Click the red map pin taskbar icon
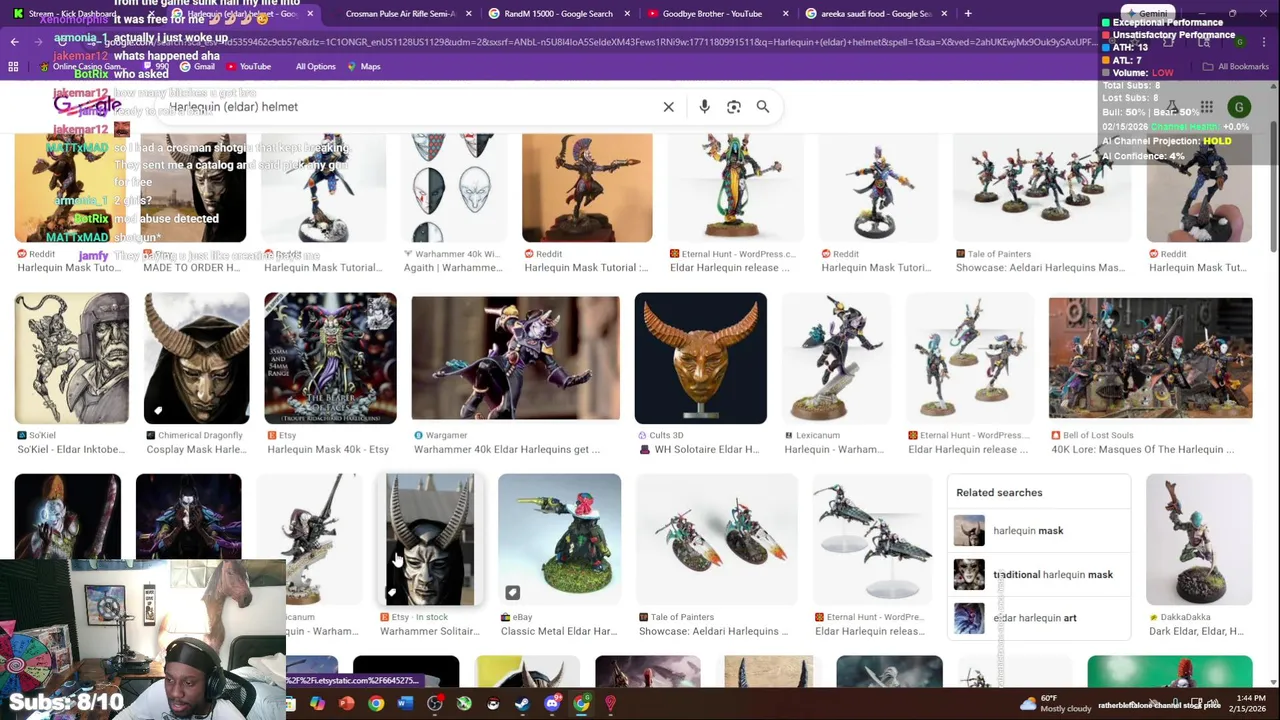The width and height of the screenshot is (1280, 720). [610, 704]
